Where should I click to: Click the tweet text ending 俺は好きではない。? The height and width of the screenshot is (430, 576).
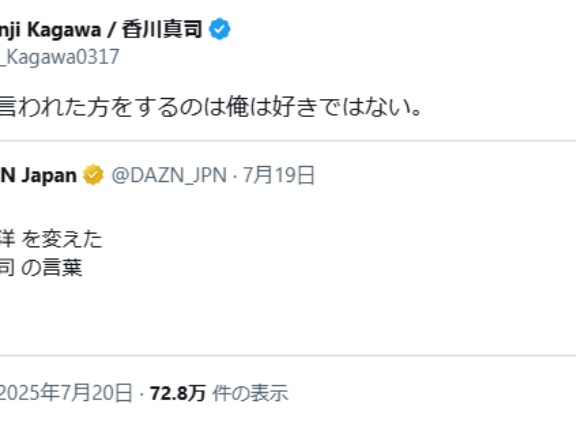211,107
